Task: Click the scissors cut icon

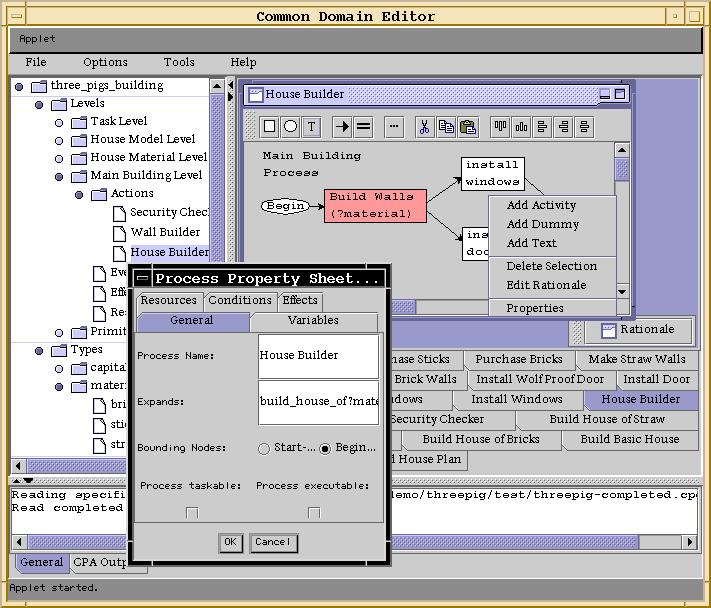Action: tap(424, 127)
